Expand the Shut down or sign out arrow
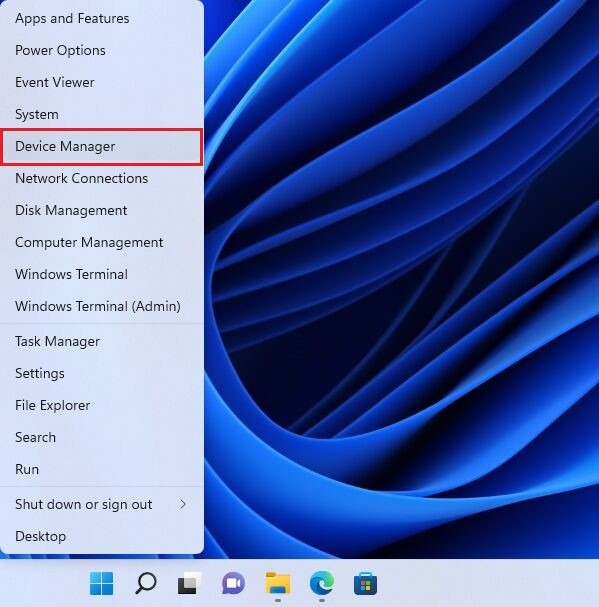Viewport: 599px width, 607px height. (x=183, y=504)
